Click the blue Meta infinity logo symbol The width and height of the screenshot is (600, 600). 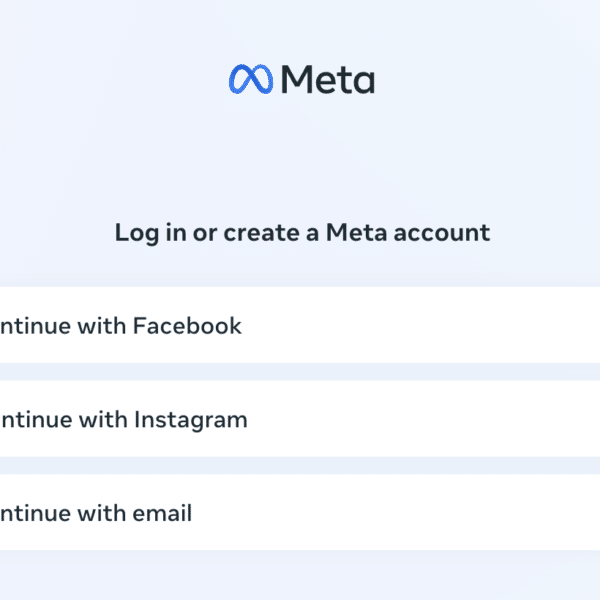click(251, 79)
